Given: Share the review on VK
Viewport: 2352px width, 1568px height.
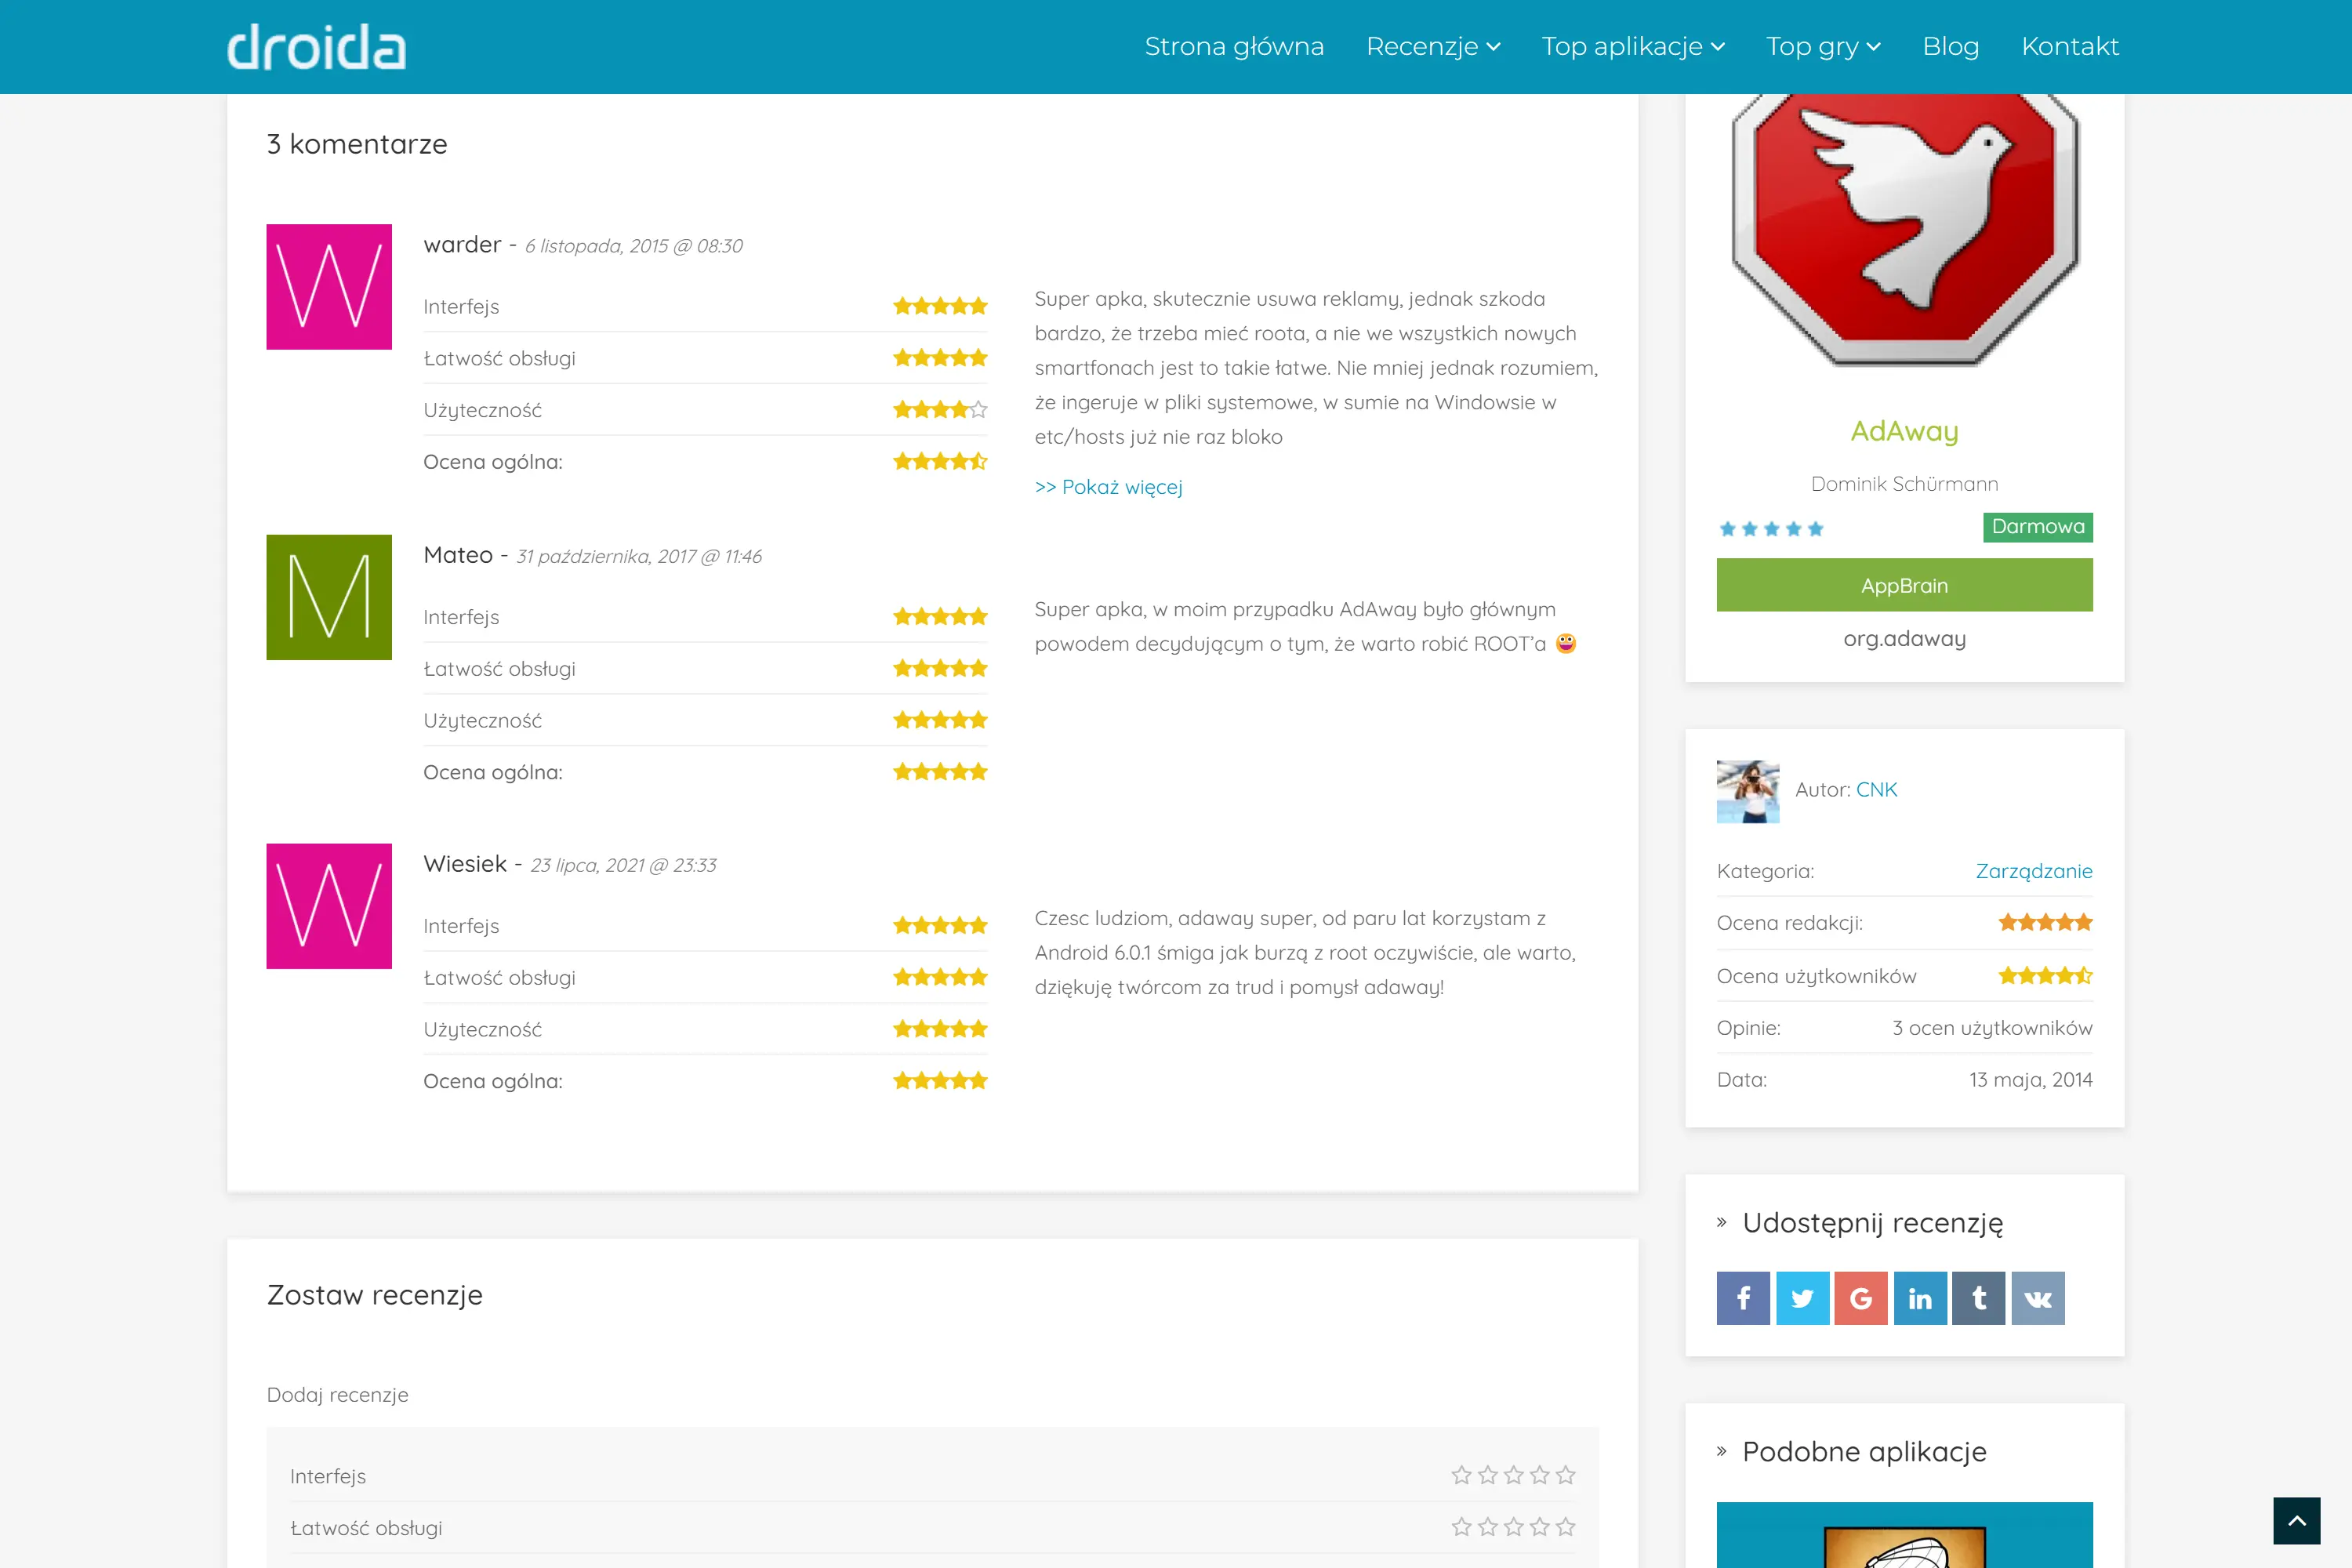Looking at the screenshot, I should pyautogui.click(x=2037, y=1297).
